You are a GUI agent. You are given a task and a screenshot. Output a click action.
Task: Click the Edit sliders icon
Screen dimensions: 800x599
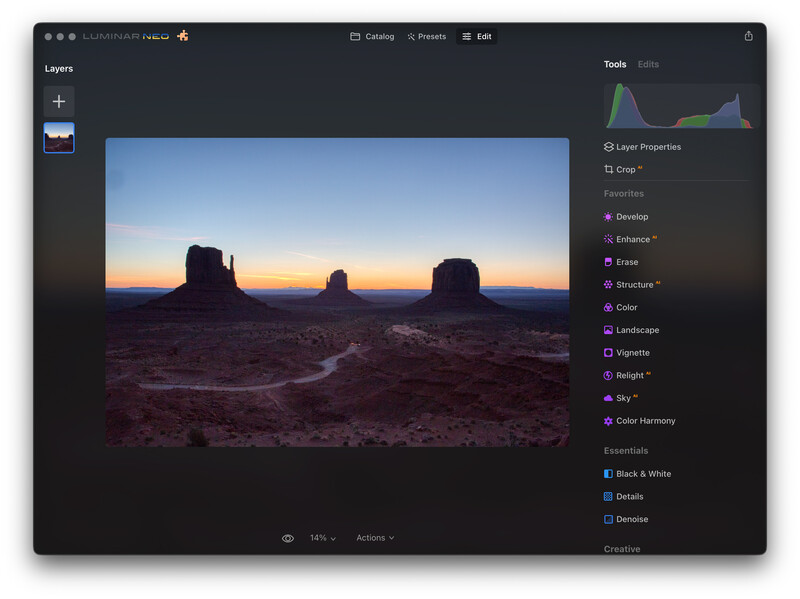(466, 37)
